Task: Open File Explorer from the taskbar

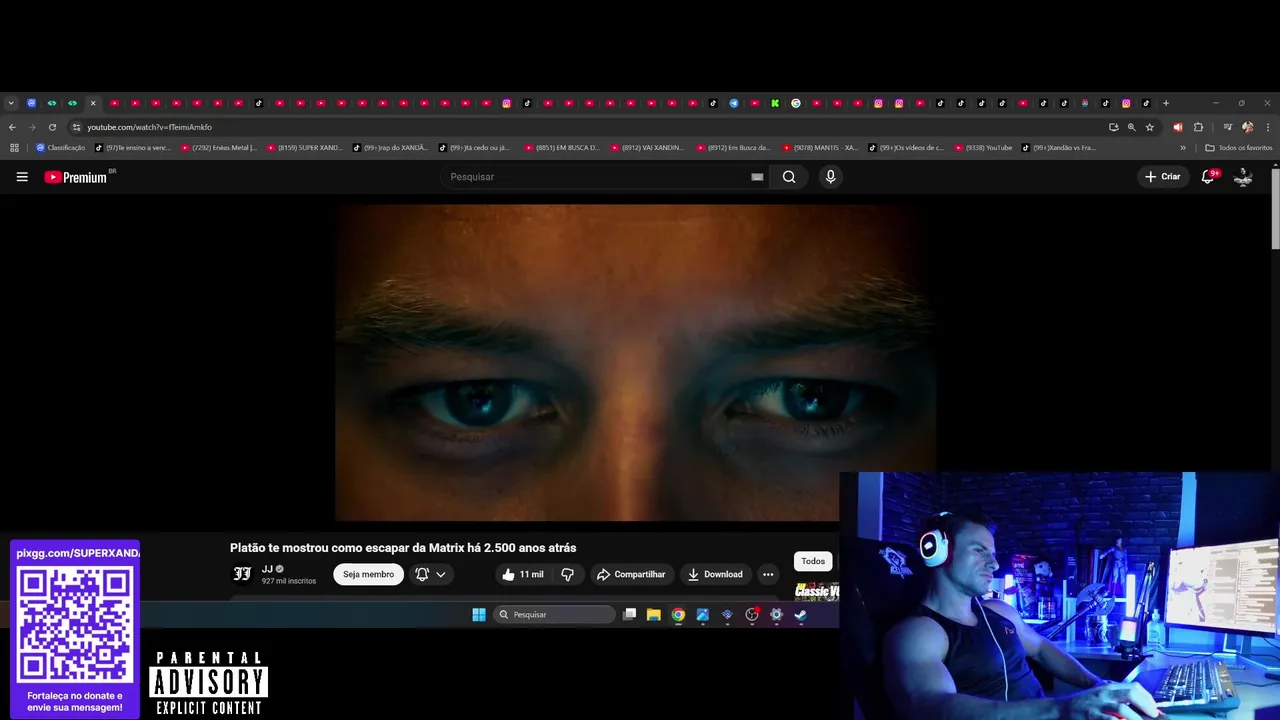Action: 653,615
